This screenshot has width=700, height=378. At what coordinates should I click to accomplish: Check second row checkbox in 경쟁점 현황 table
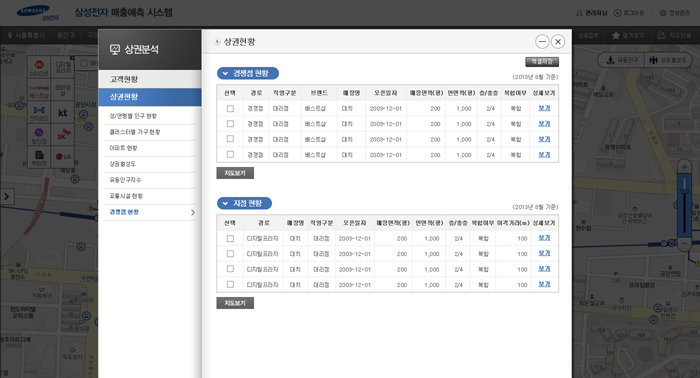[230, 124]
